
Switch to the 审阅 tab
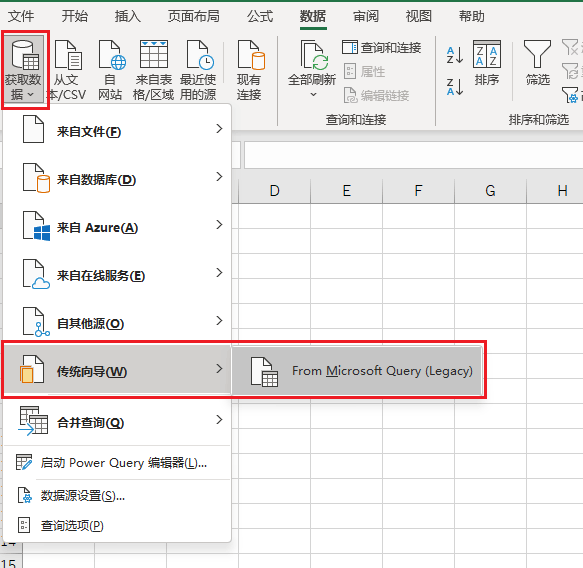coord(366,16)
